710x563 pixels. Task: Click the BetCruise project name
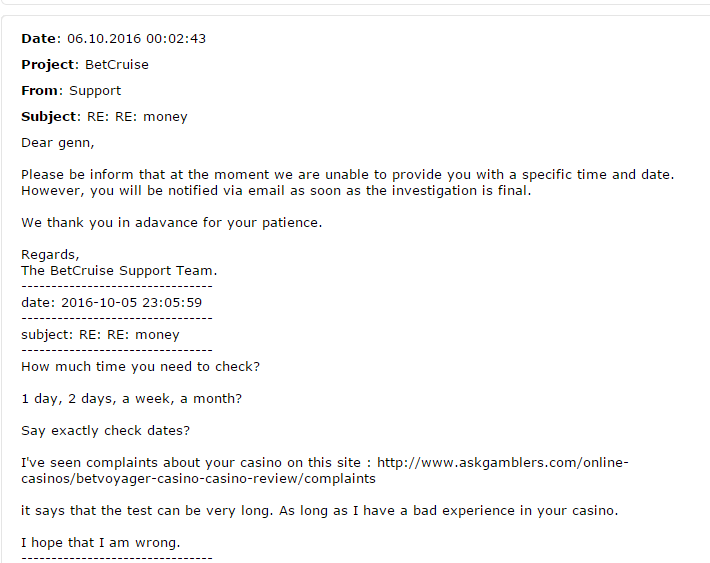click(117, 65)
